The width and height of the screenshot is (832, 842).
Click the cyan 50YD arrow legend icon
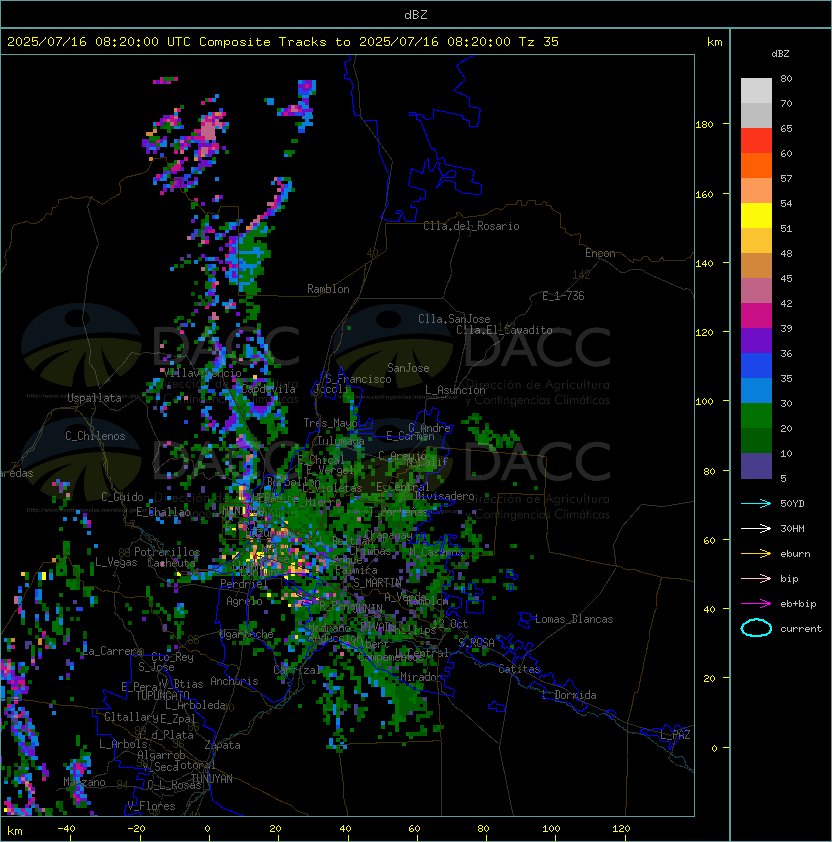[x=756, y=503]
